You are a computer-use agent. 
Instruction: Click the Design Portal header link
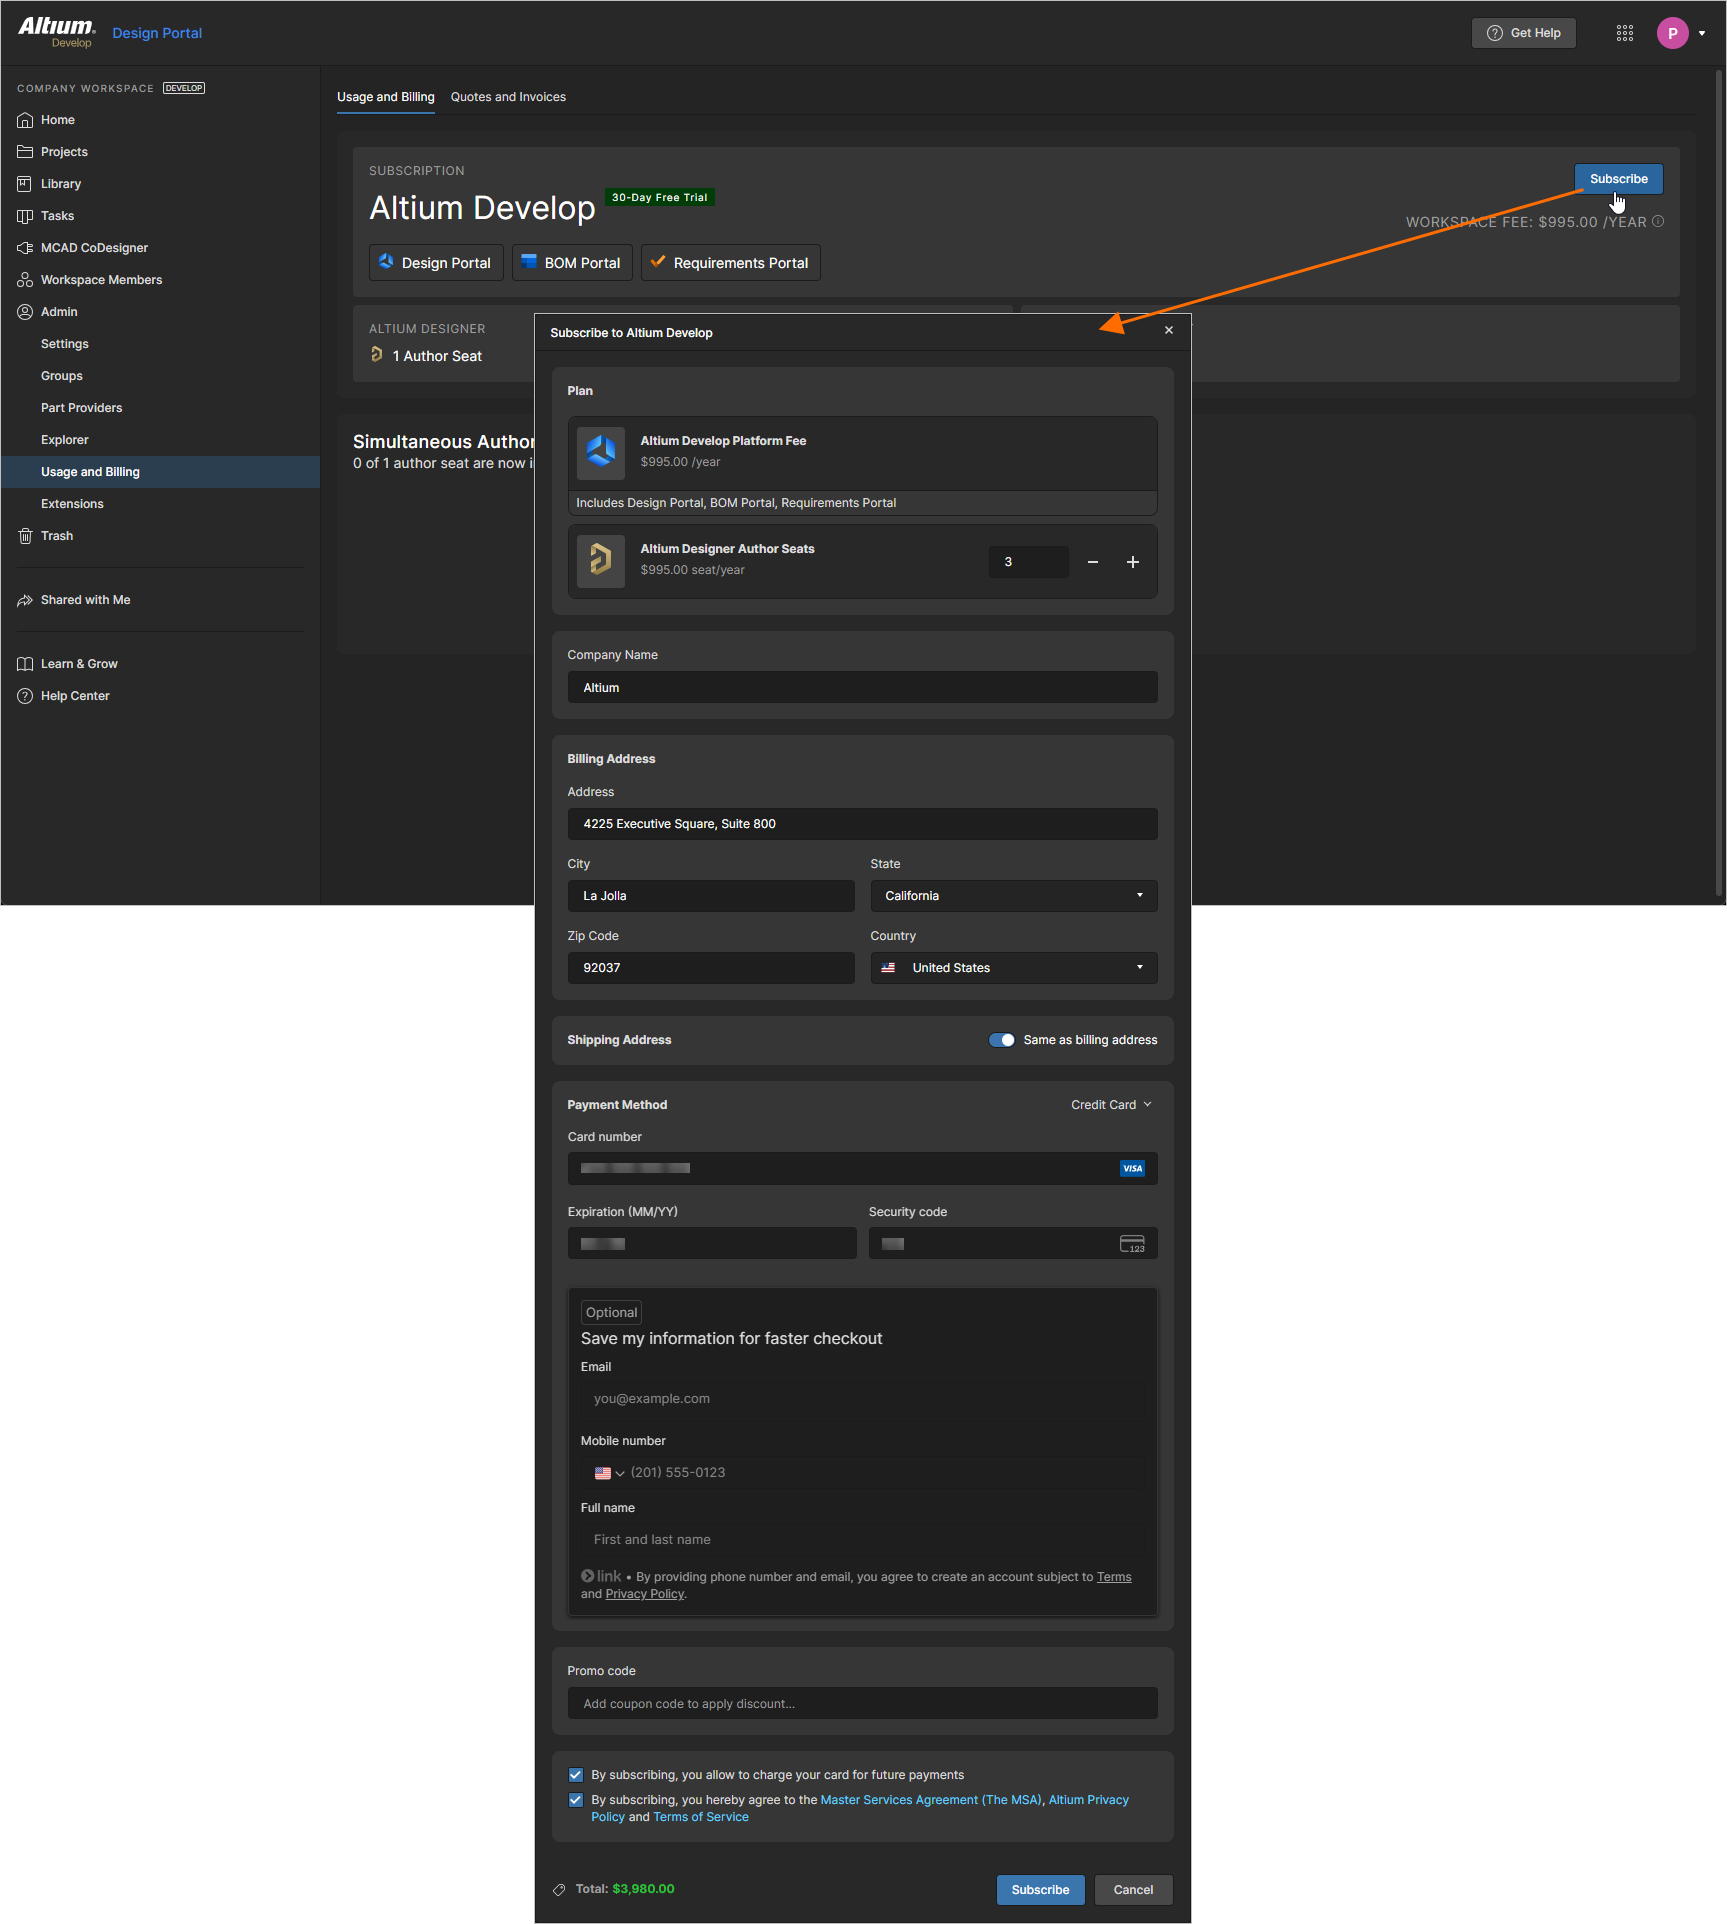point(157,33)
